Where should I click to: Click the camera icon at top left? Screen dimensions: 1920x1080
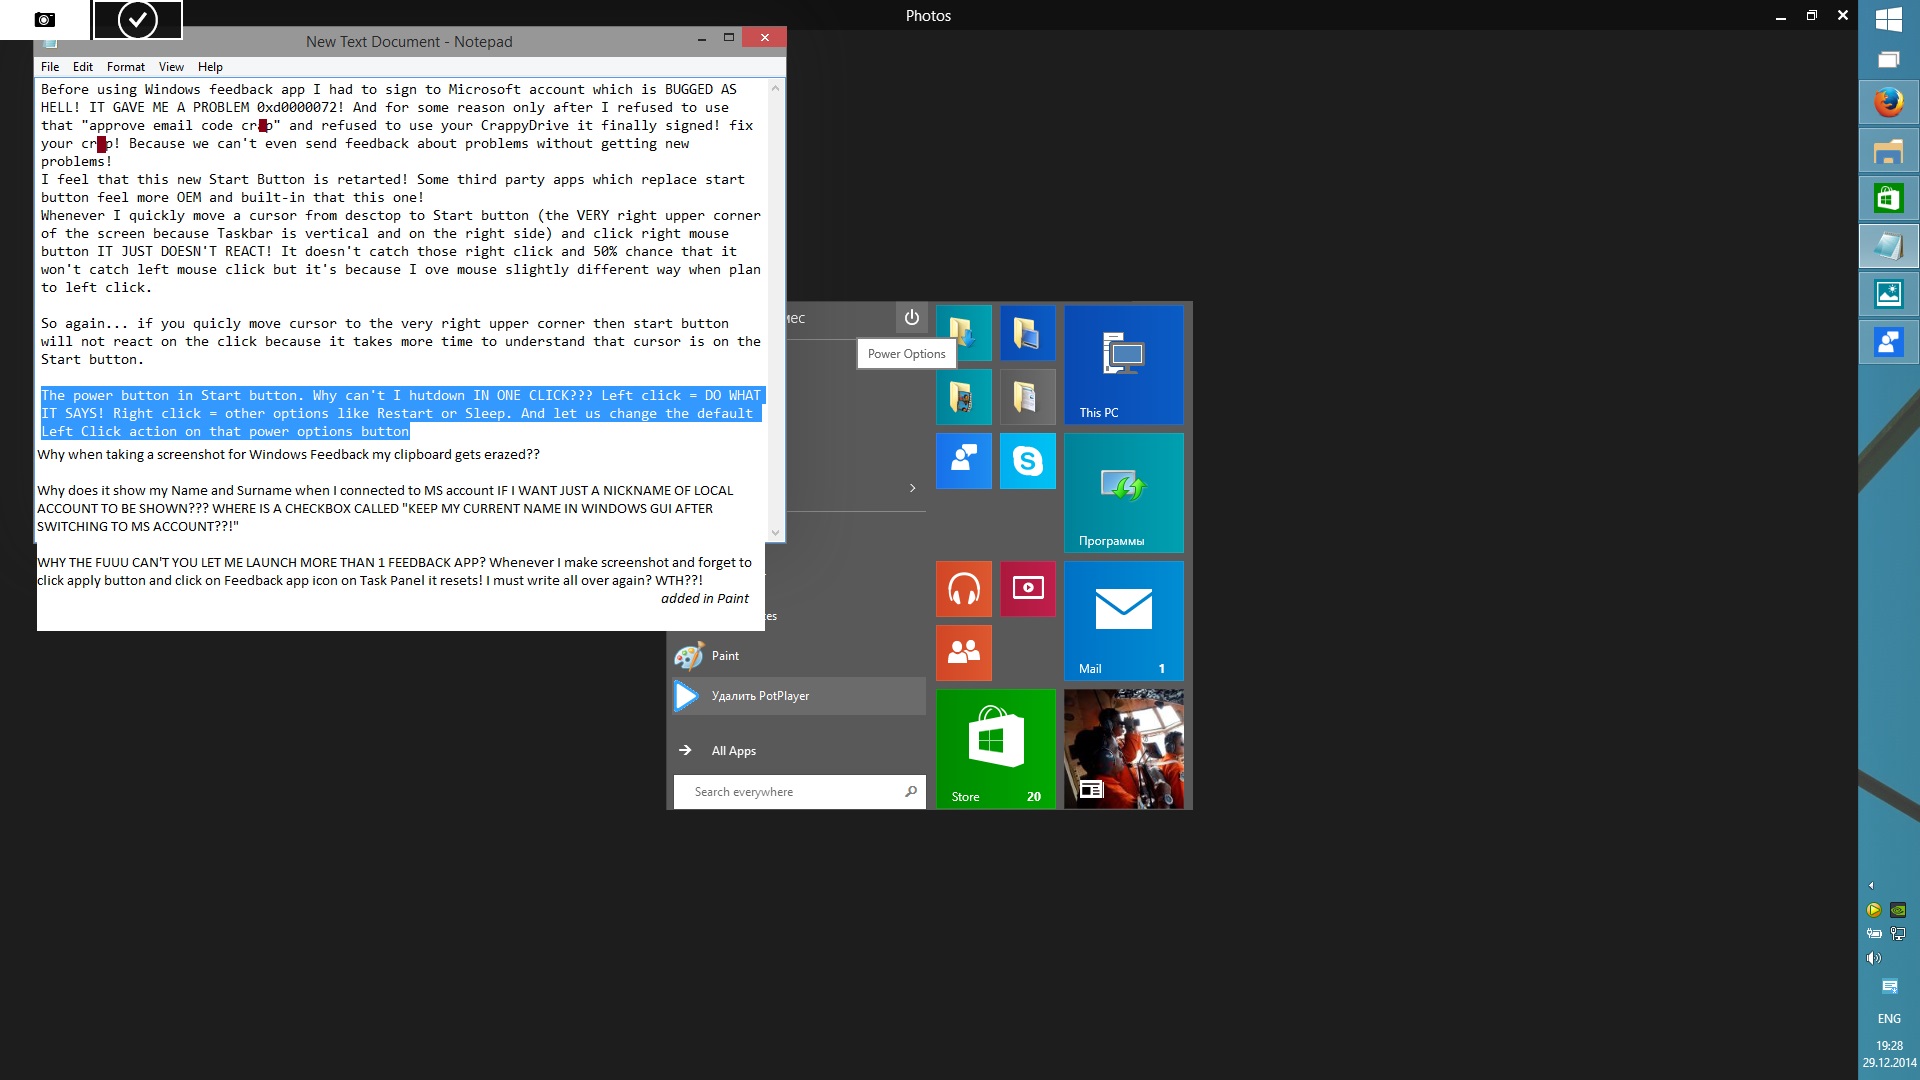[x=45, y=19]
